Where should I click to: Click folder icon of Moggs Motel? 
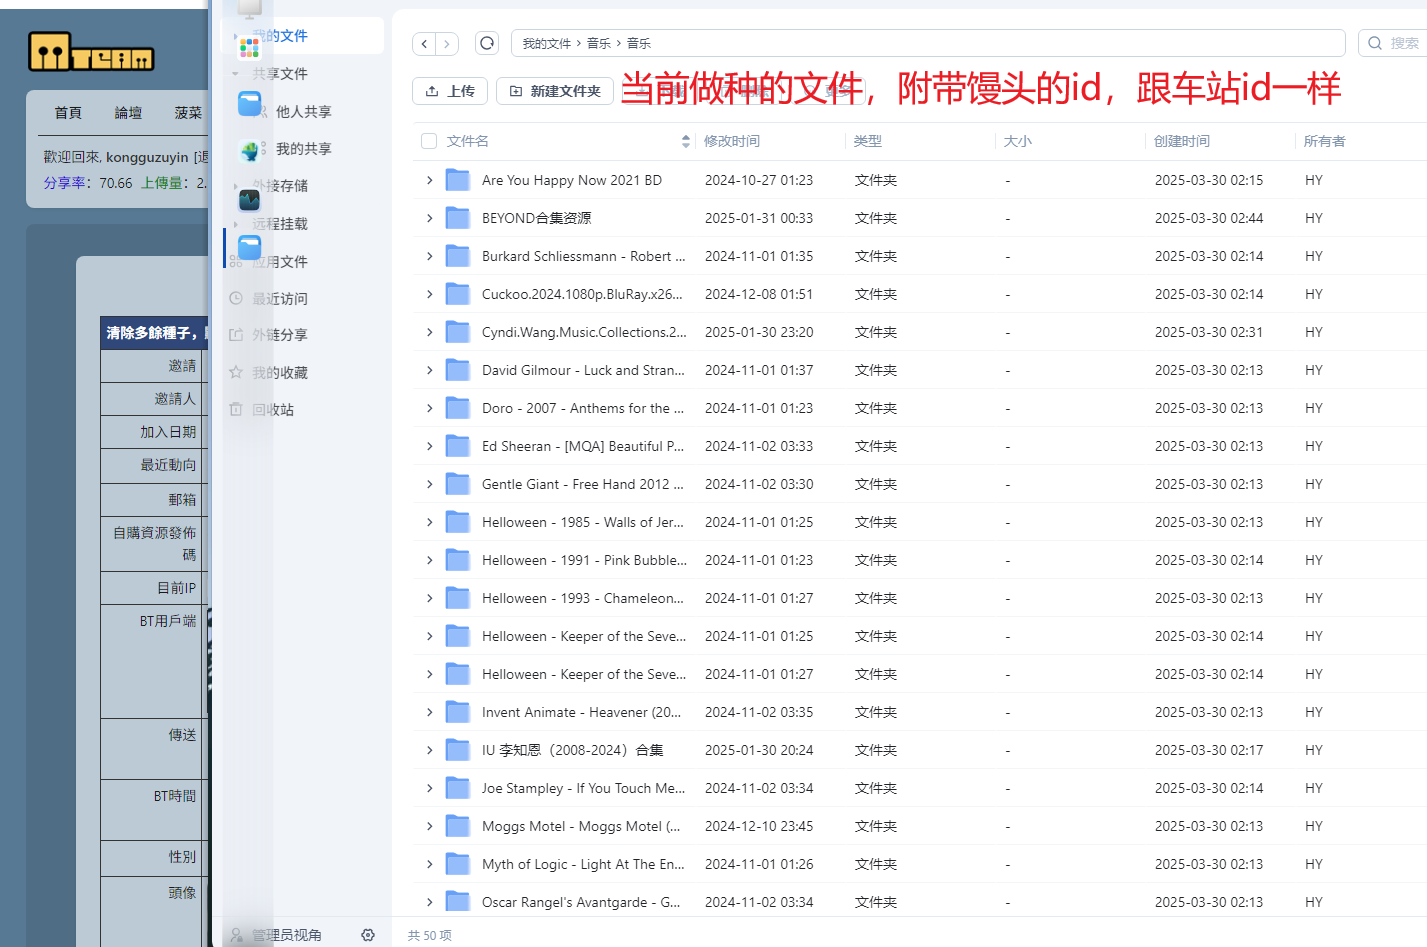(x=458, y=826)
